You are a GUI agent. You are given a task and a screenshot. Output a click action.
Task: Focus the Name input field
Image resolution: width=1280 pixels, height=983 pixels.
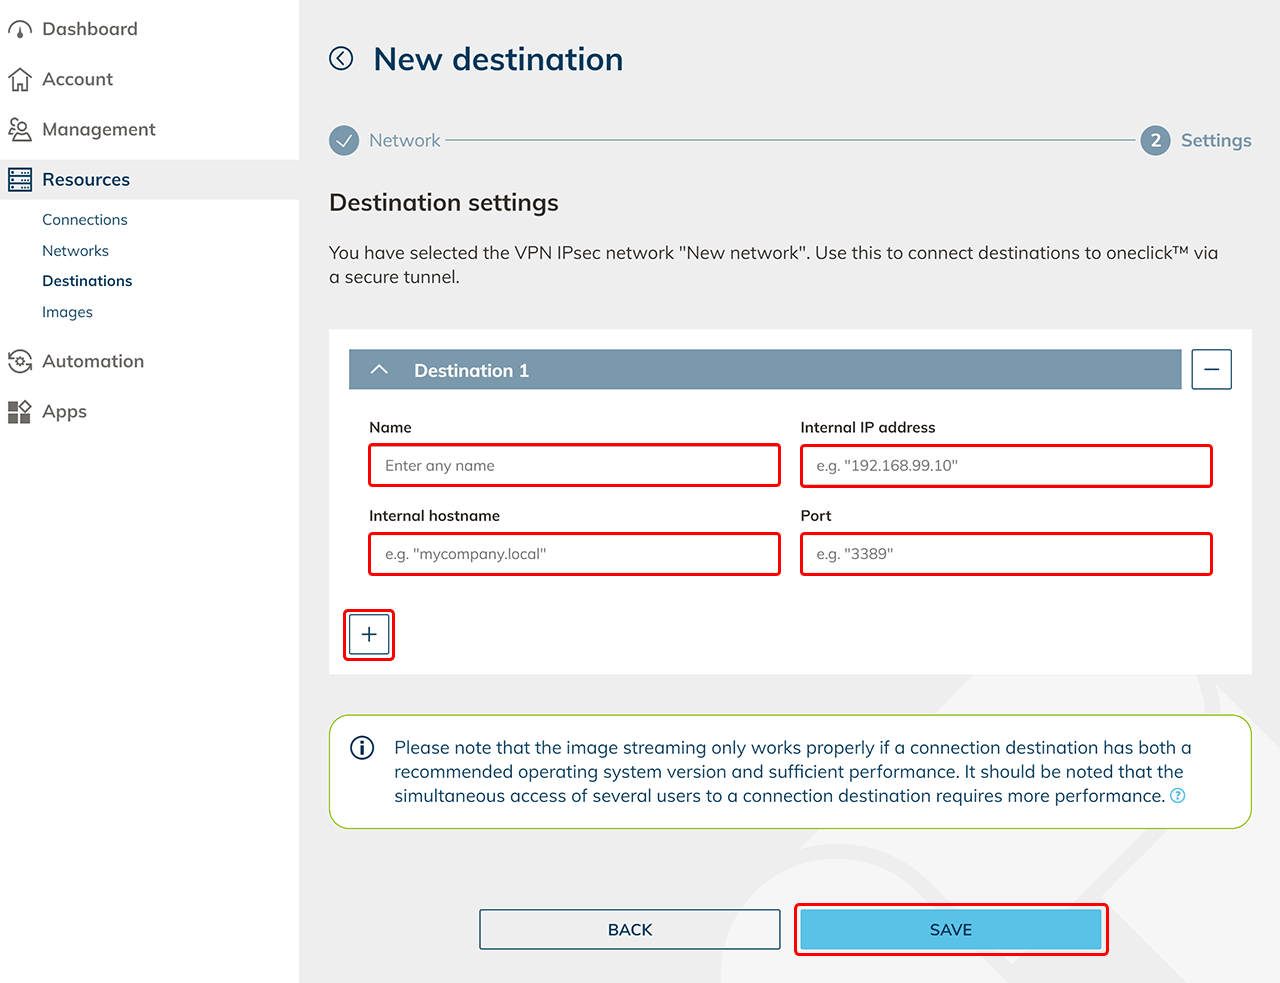(574, 466)
